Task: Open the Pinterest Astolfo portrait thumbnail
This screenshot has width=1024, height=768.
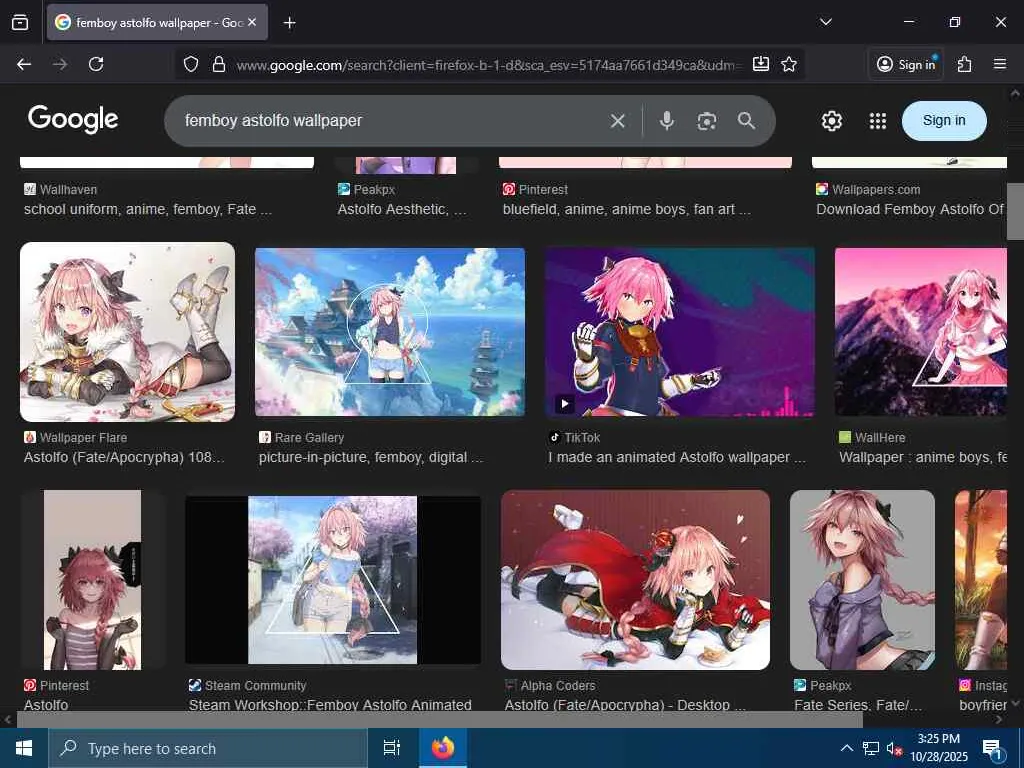Action: [x=92, y=580]
